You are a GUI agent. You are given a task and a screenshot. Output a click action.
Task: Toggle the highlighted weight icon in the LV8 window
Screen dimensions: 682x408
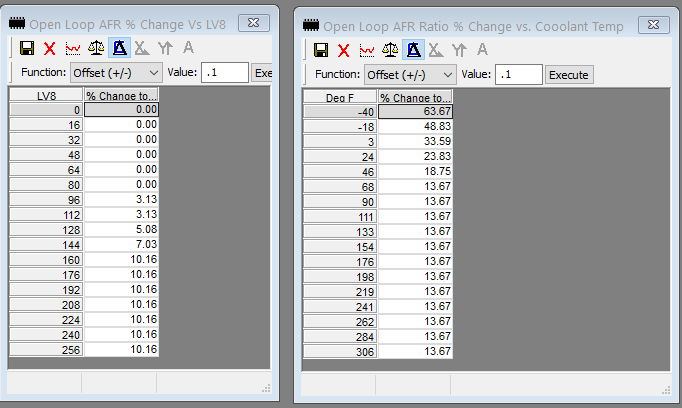(119, 48)
